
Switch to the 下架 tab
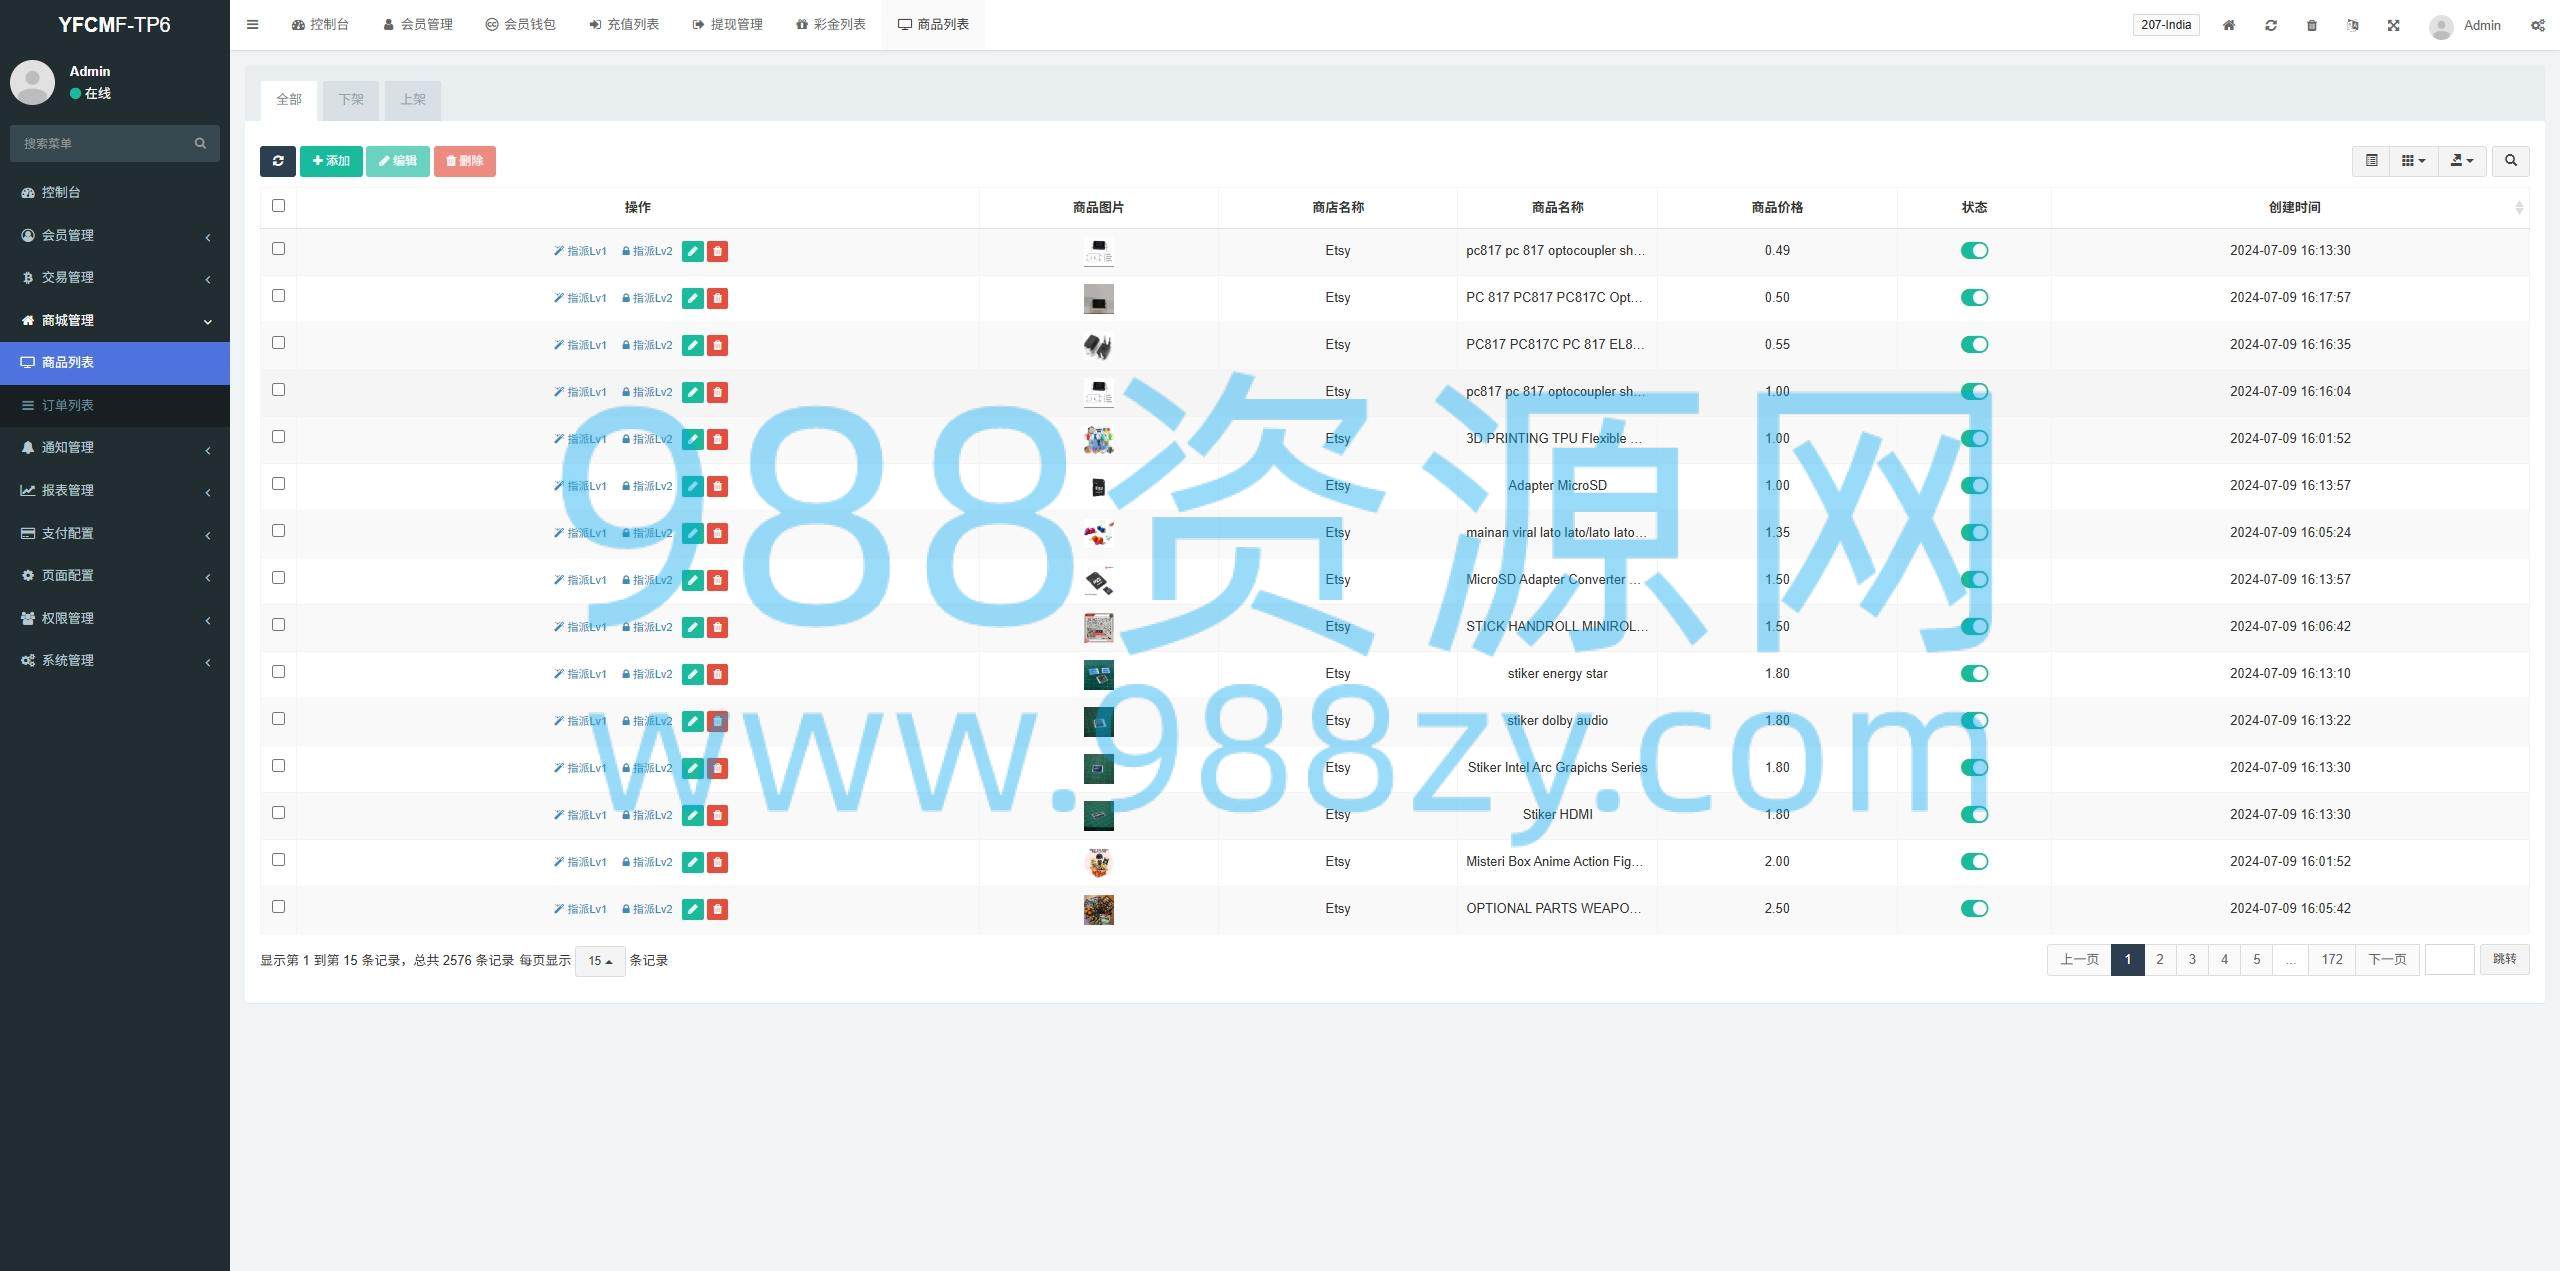coord(350,100)
